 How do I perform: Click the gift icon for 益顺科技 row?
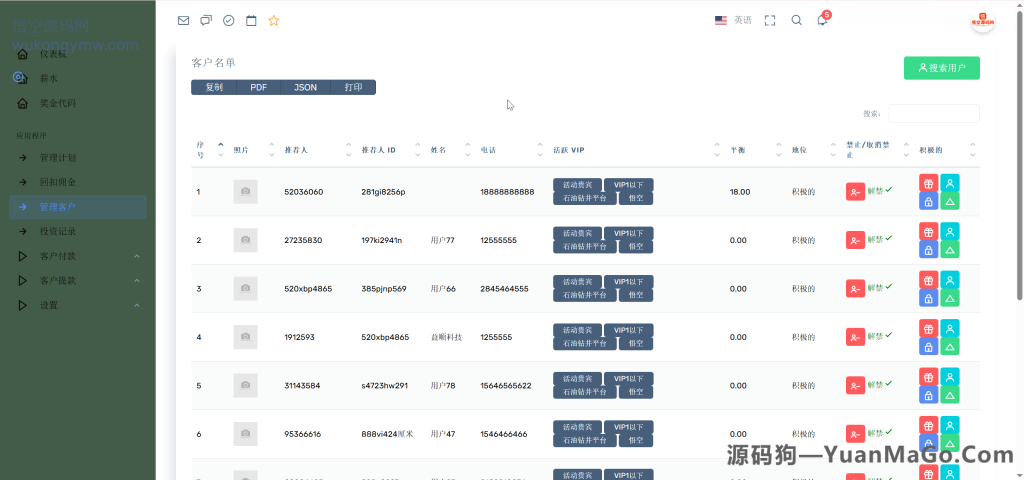[x=929, y=328]
